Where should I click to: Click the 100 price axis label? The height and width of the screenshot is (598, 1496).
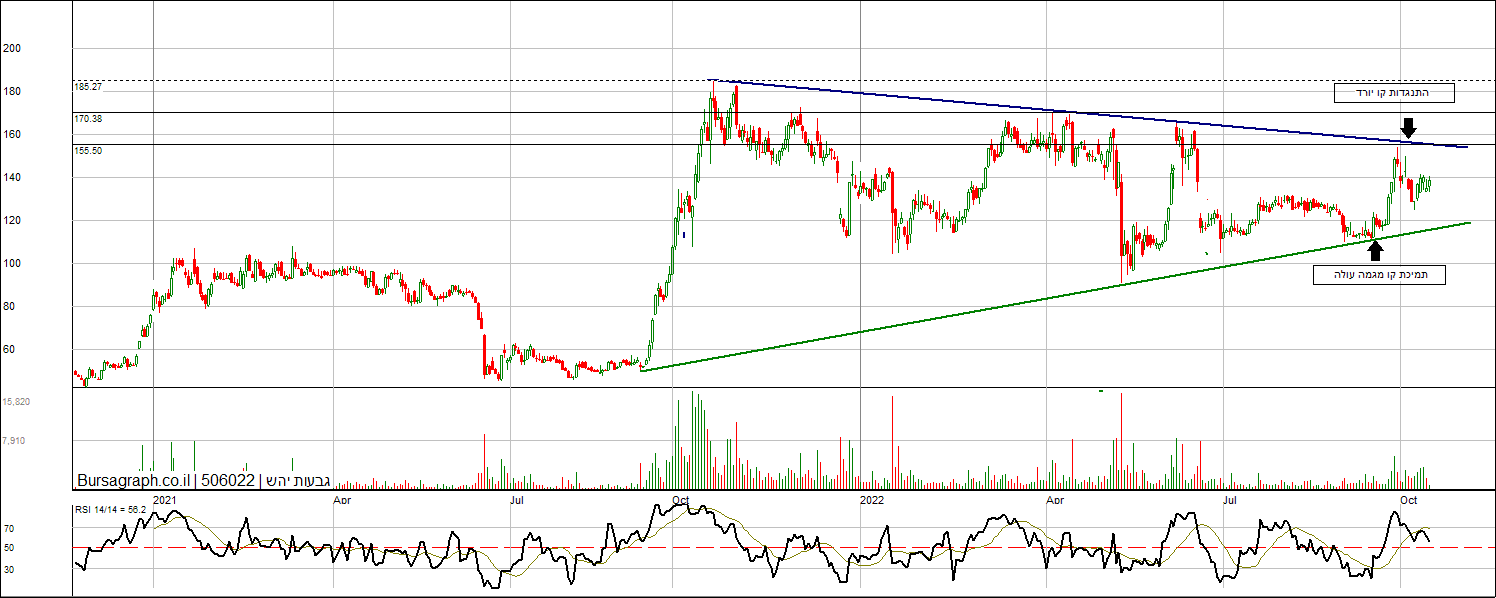(12, 263)
